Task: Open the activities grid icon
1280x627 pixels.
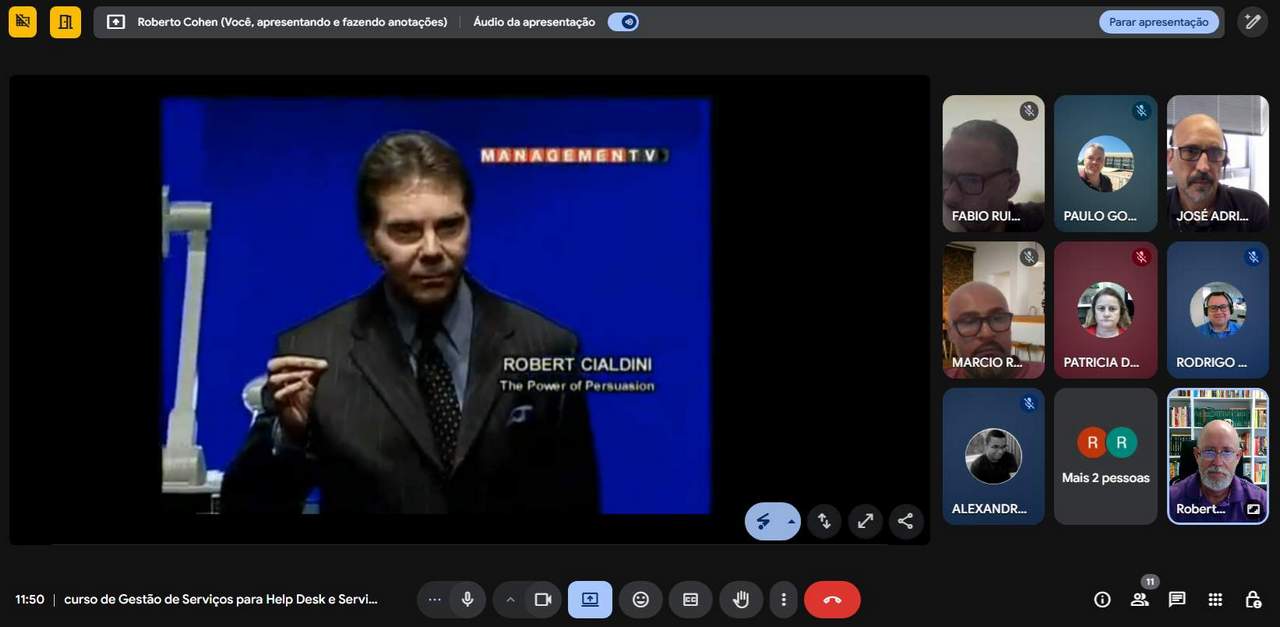Action: click(1215, 599)
